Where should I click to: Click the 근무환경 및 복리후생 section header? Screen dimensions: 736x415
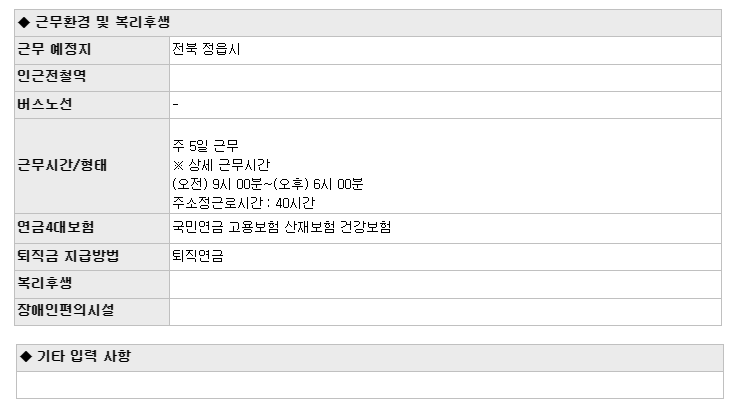point(368,23)
